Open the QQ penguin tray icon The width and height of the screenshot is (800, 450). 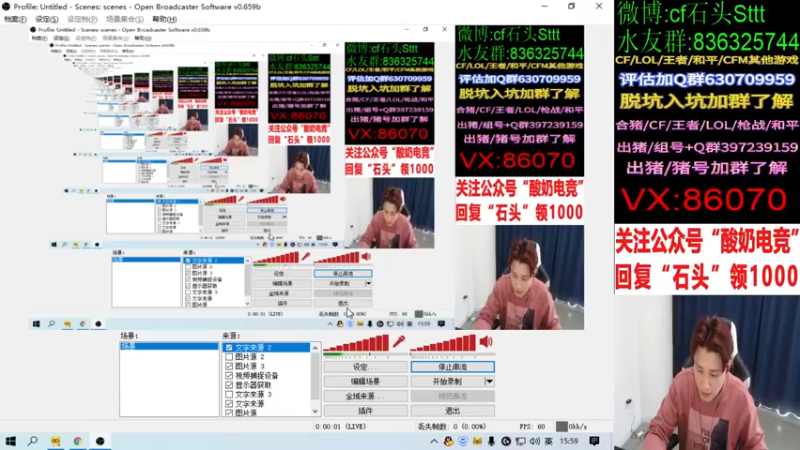click(448, 441)
